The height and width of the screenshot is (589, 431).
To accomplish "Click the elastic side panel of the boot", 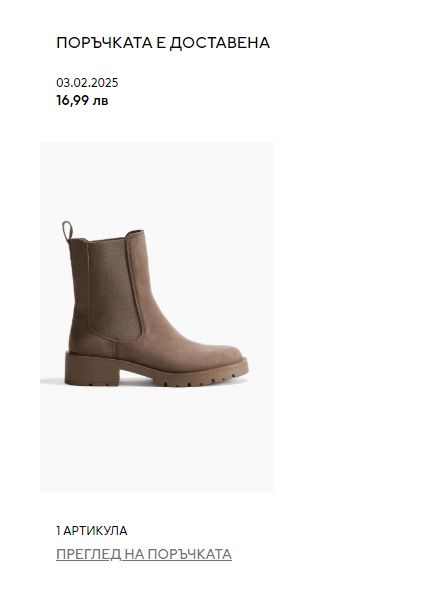I will tap(113, 289).
